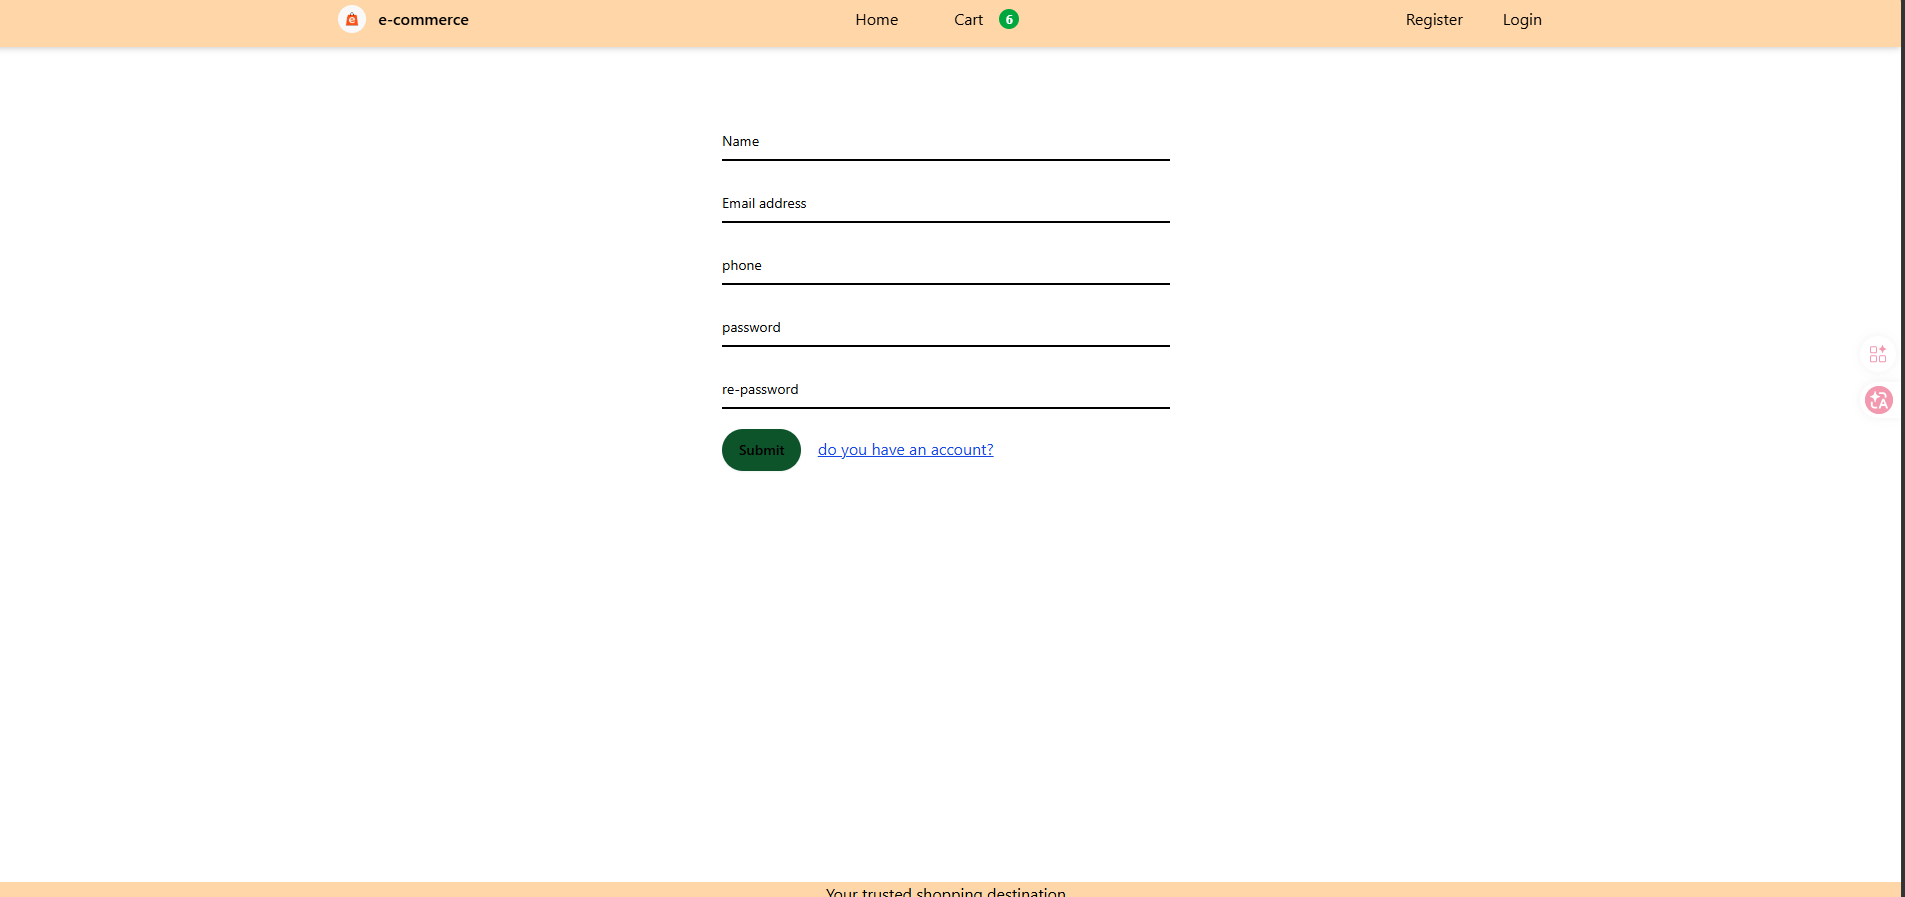Go to the Home page
1905x897 pixels.
pos(876,20)
